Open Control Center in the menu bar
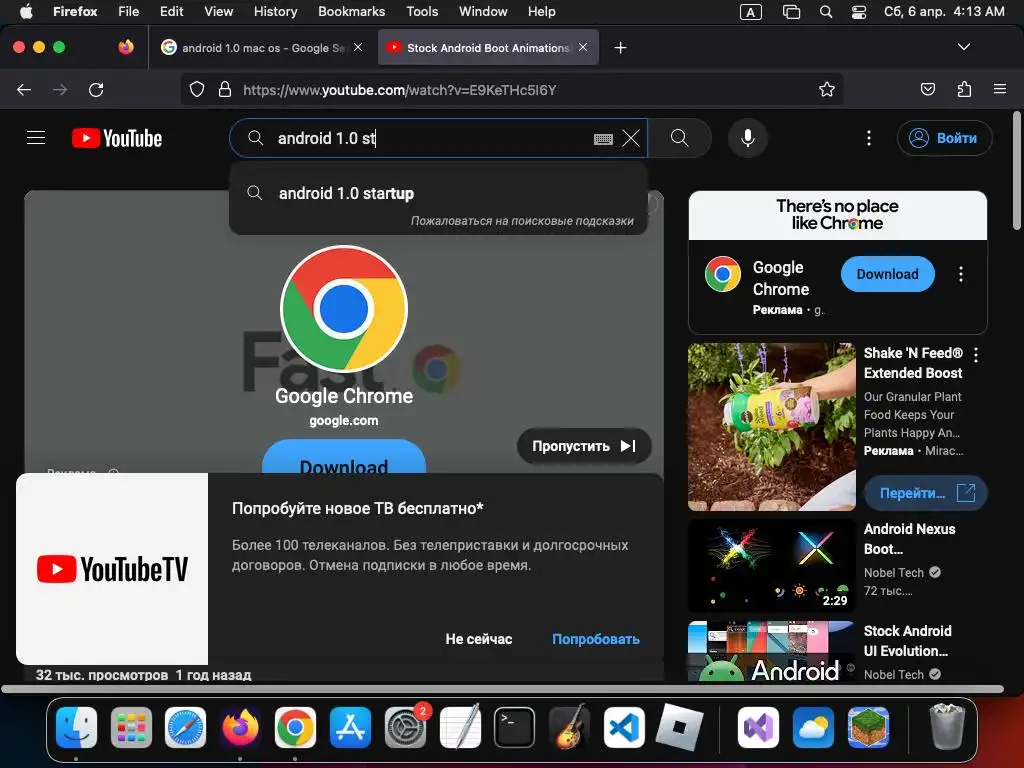Image resolution: width=1024 pixels, height=768 pixels. tap(859, 12)
